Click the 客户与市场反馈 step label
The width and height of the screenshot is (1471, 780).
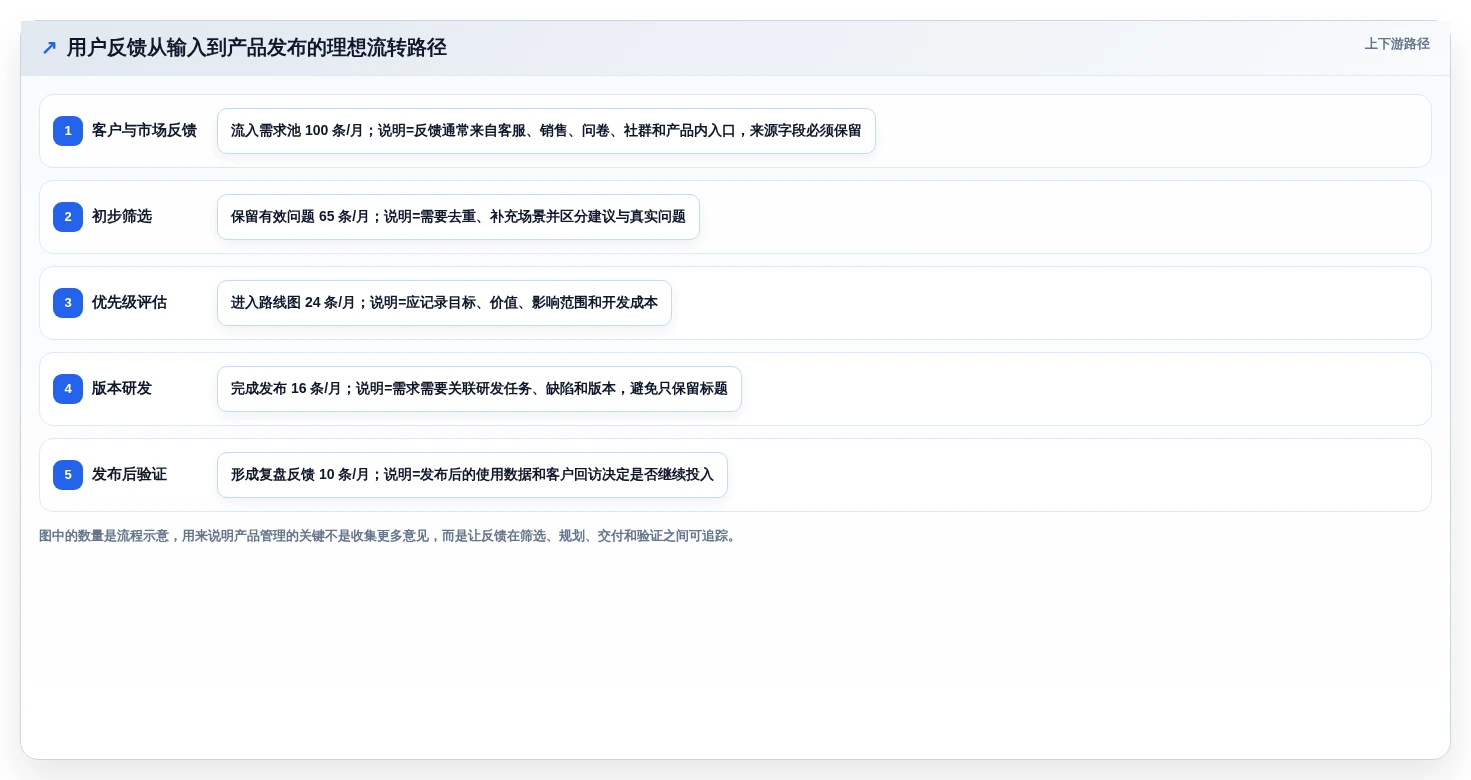(144, 131)
